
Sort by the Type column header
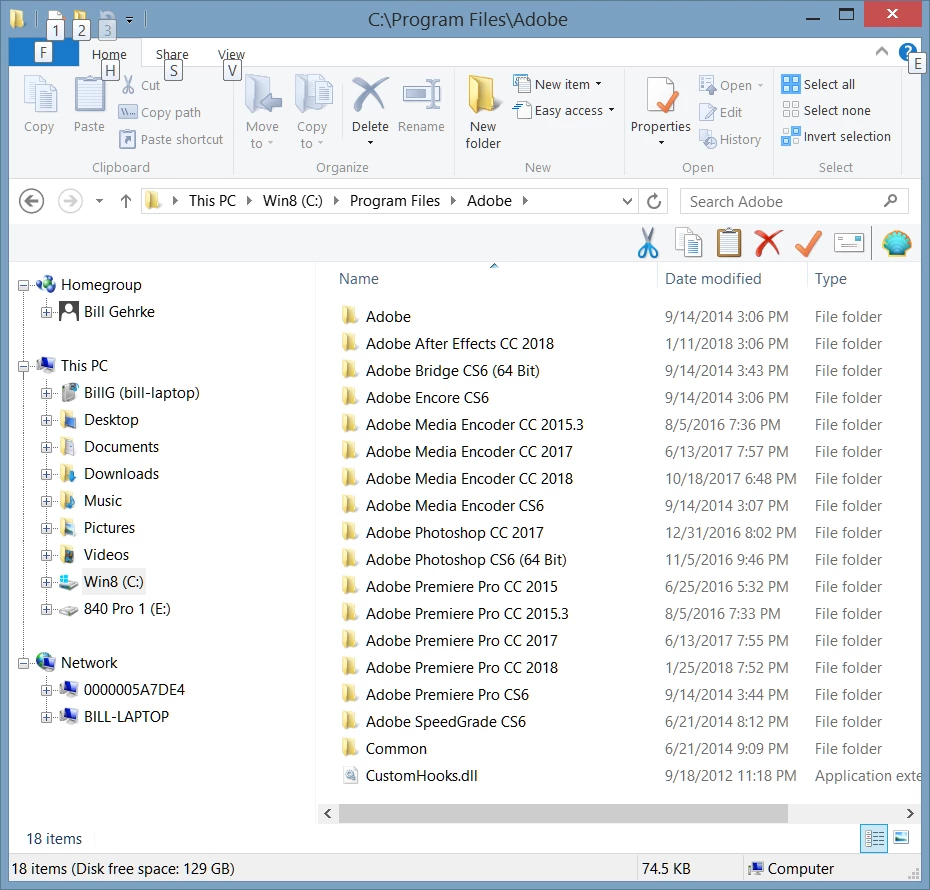coord(830,279)
